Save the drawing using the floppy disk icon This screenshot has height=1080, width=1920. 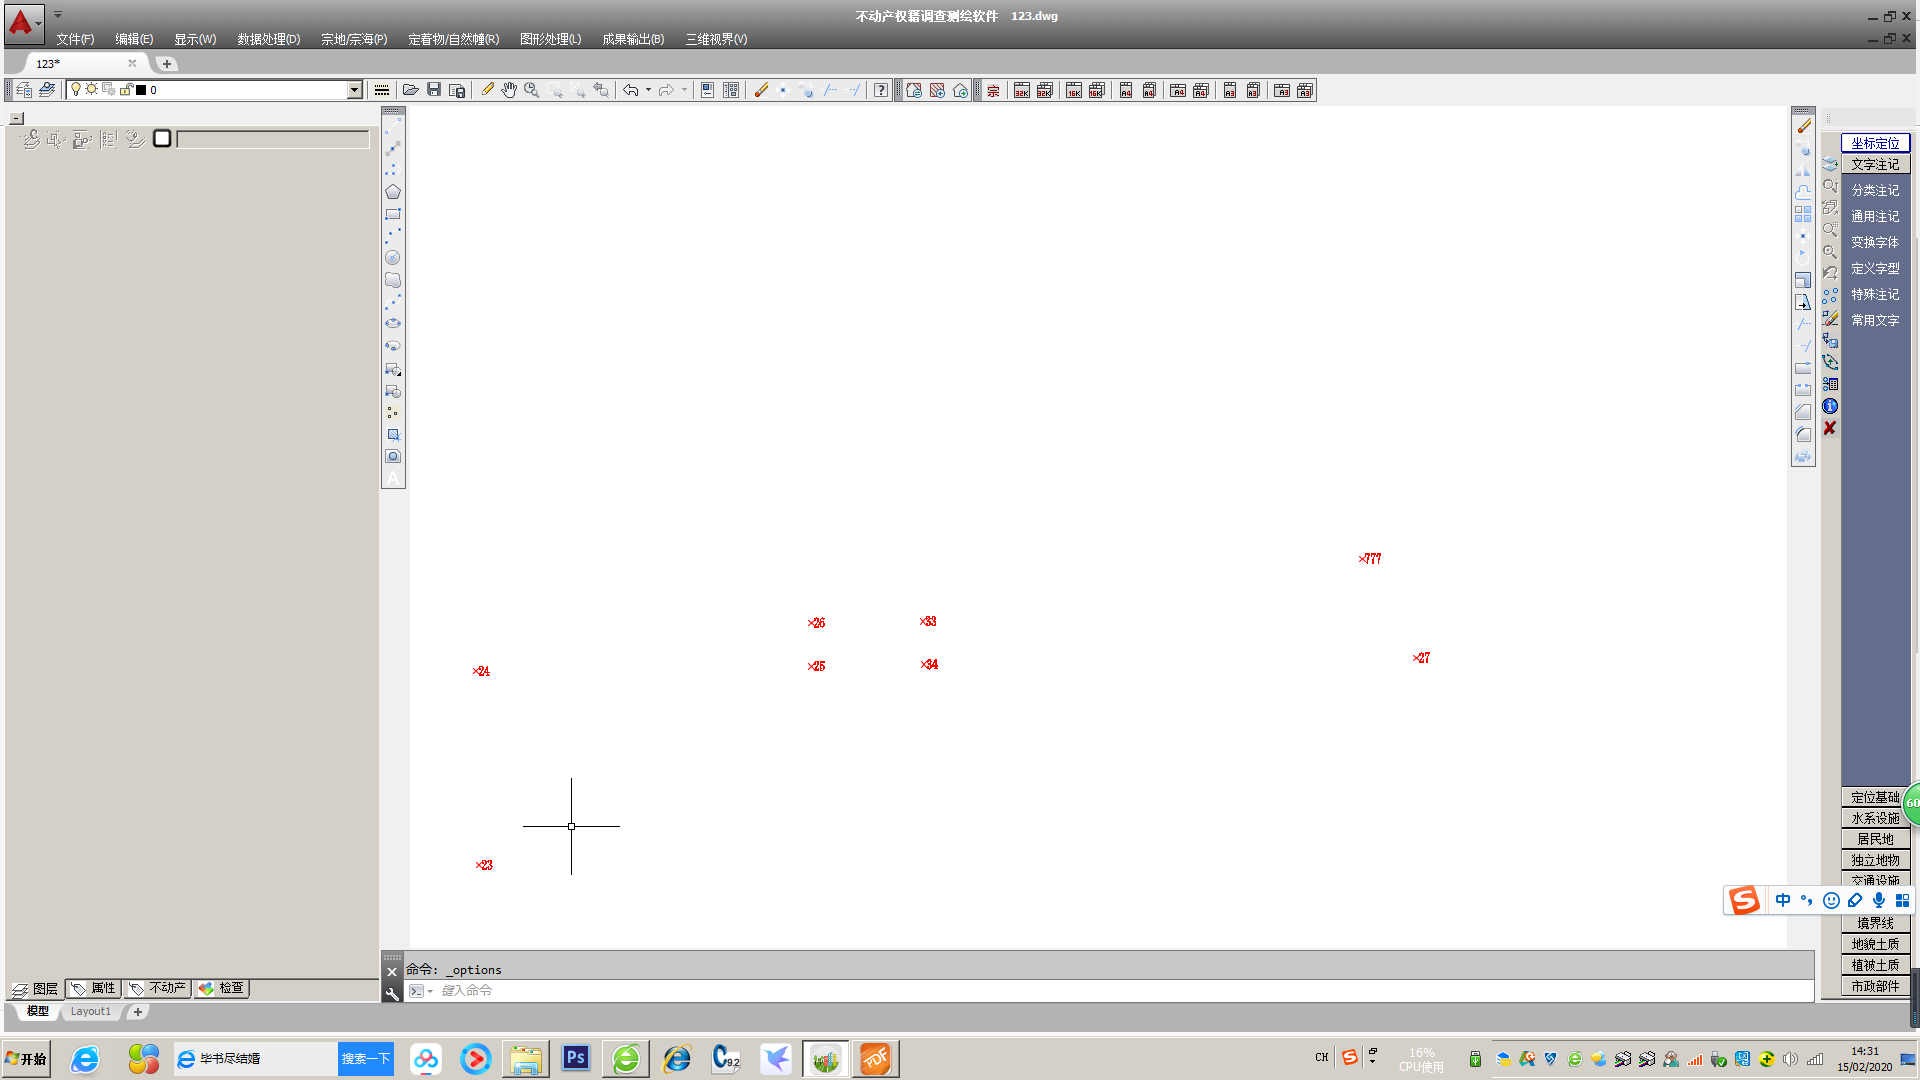[434, 90]
